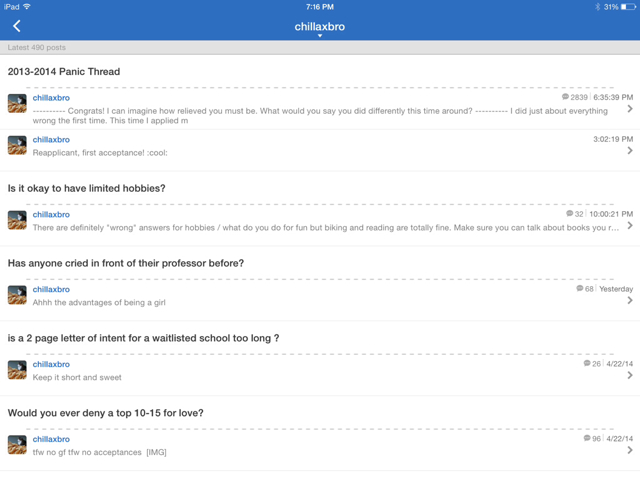
Task: Tap the 7:16 PM clock in status bar
Action: [320, 7]
